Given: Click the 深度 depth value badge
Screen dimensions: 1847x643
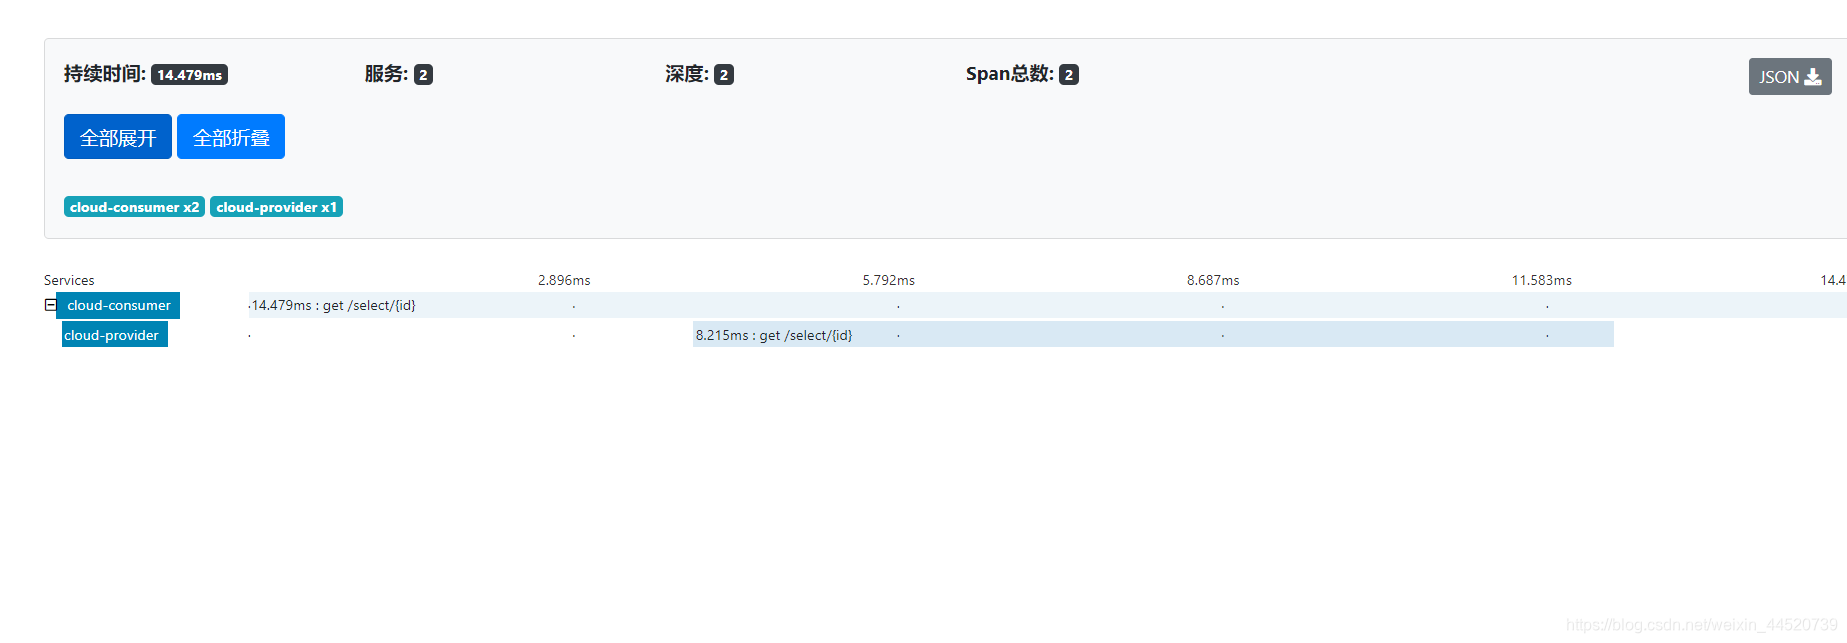Looking at the screenshot, I should click(724, 75).
